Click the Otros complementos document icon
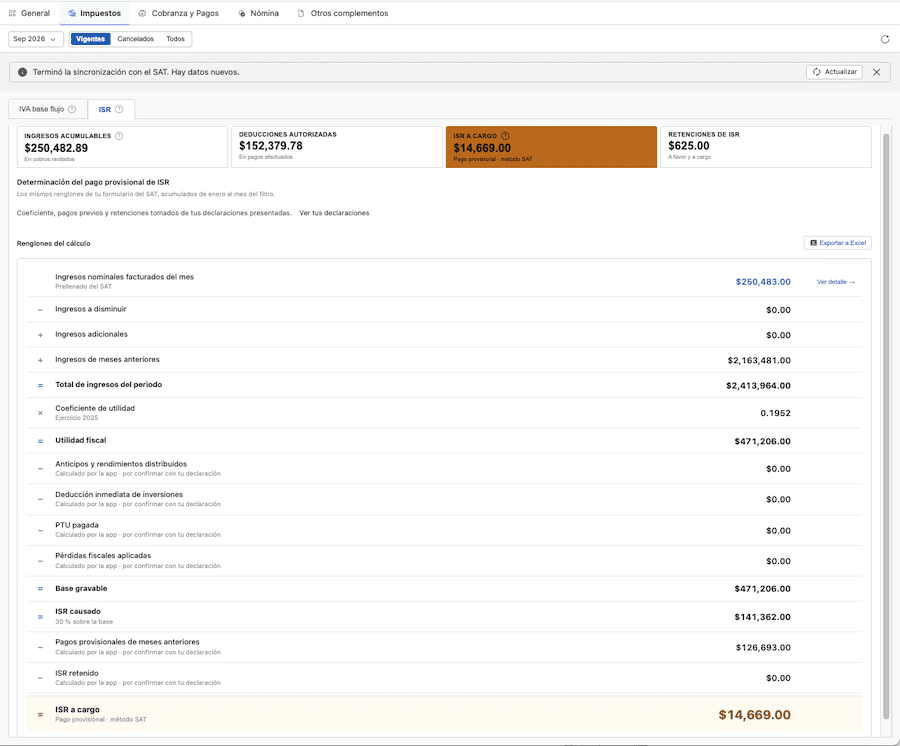The height and width of the screenshot is (746, 900). pos(301,13)
